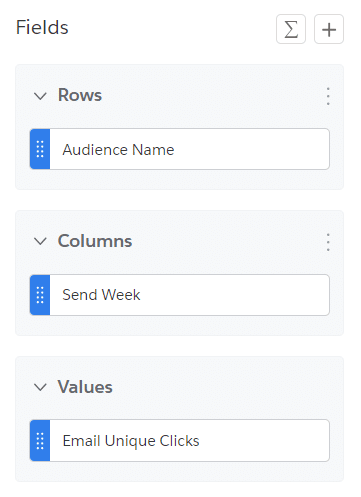
Task: Collapse the Columns section chevron
Action: click(40, 241)
